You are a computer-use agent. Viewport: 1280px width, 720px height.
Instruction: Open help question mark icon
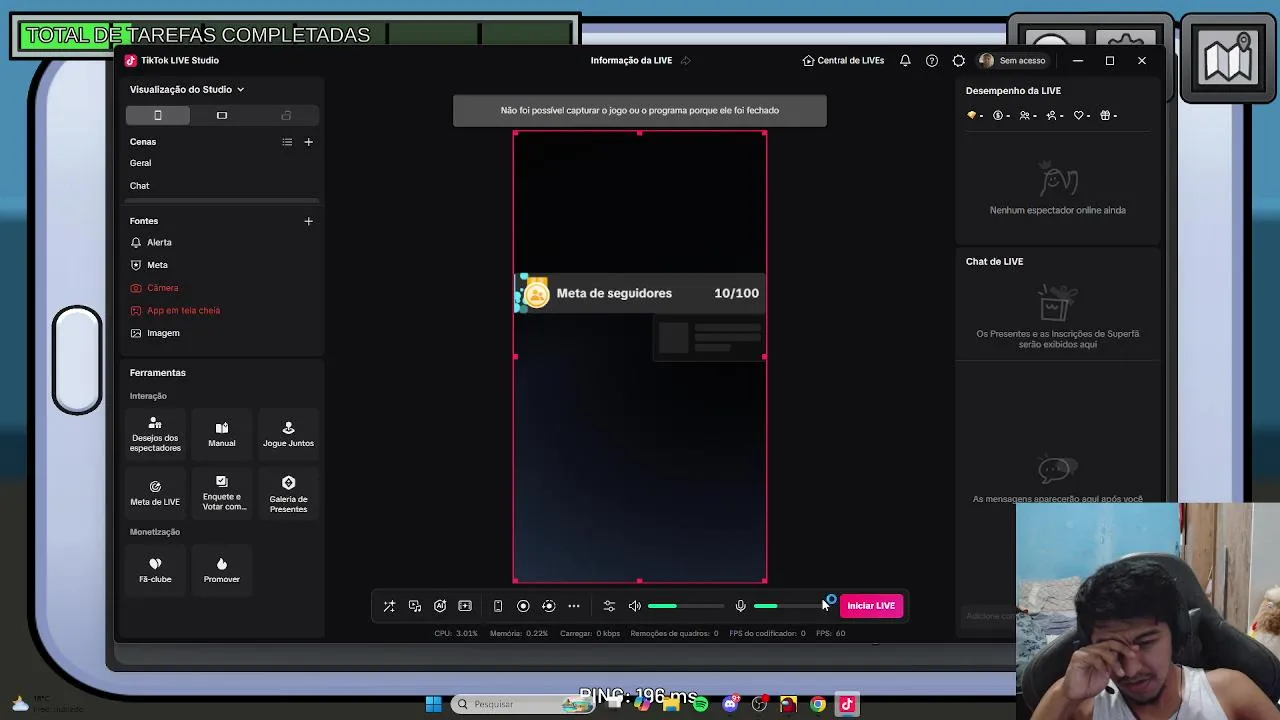pos(932,60)
